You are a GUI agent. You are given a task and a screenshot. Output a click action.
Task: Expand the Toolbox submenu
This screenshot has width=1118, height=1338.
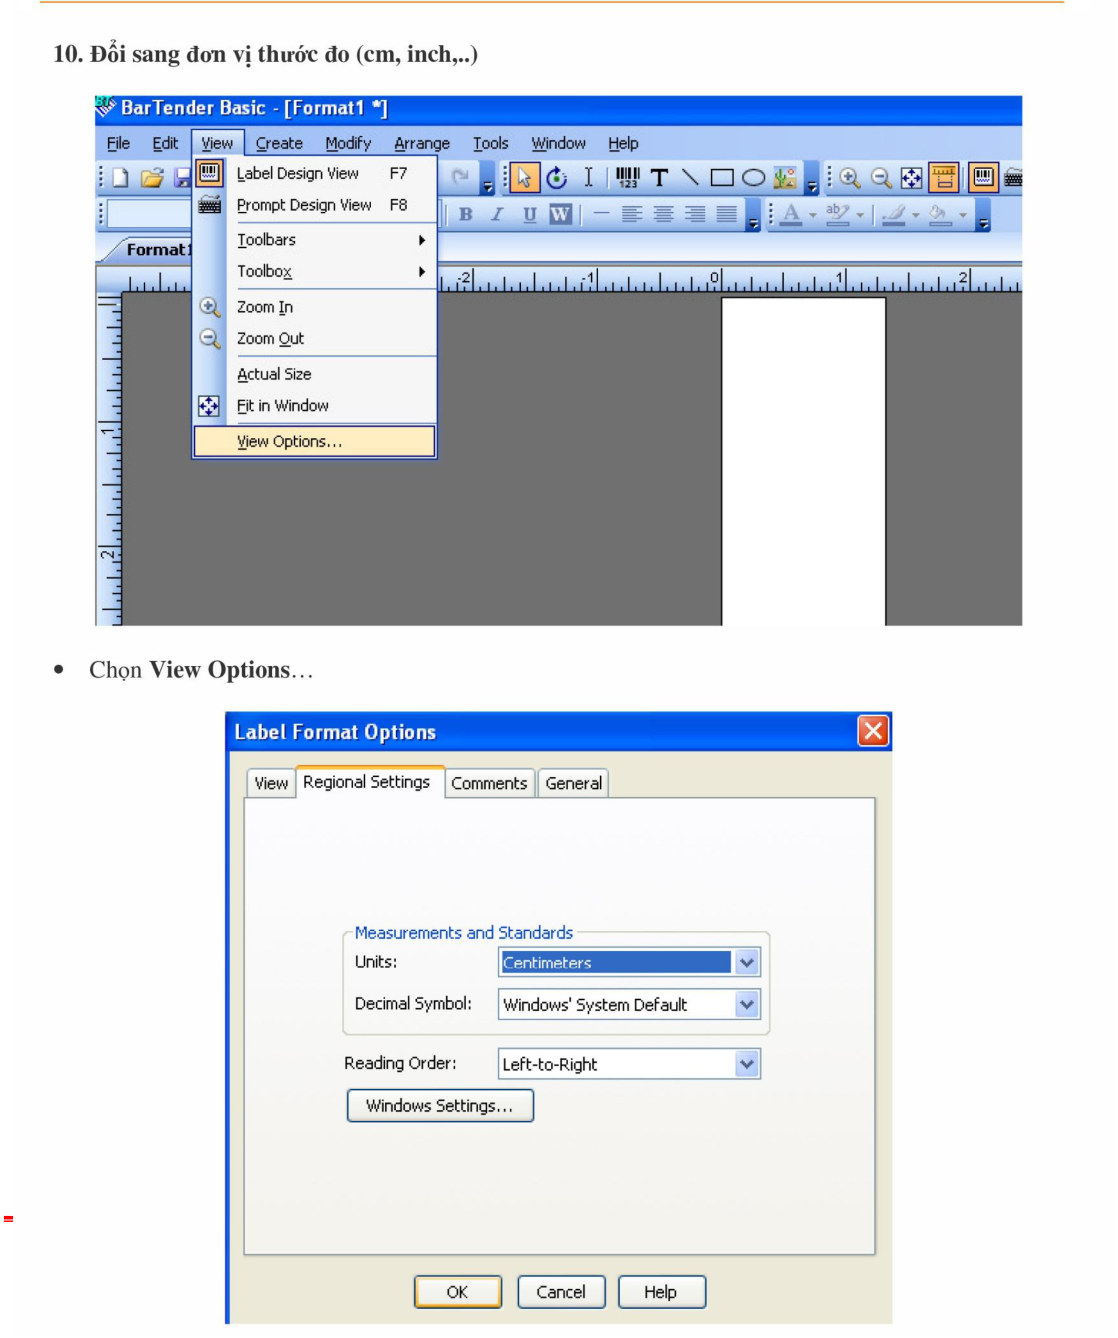316,271
